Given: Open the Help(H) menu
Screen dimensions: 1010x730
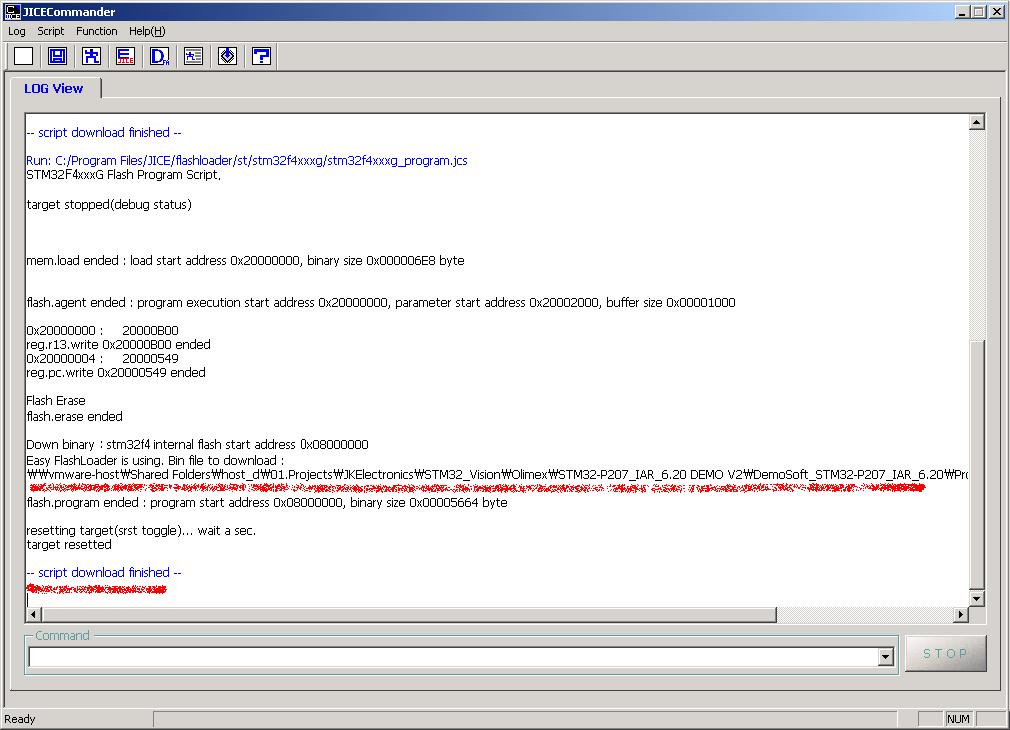Looking at the screenshot, I should tap(147, 31).
